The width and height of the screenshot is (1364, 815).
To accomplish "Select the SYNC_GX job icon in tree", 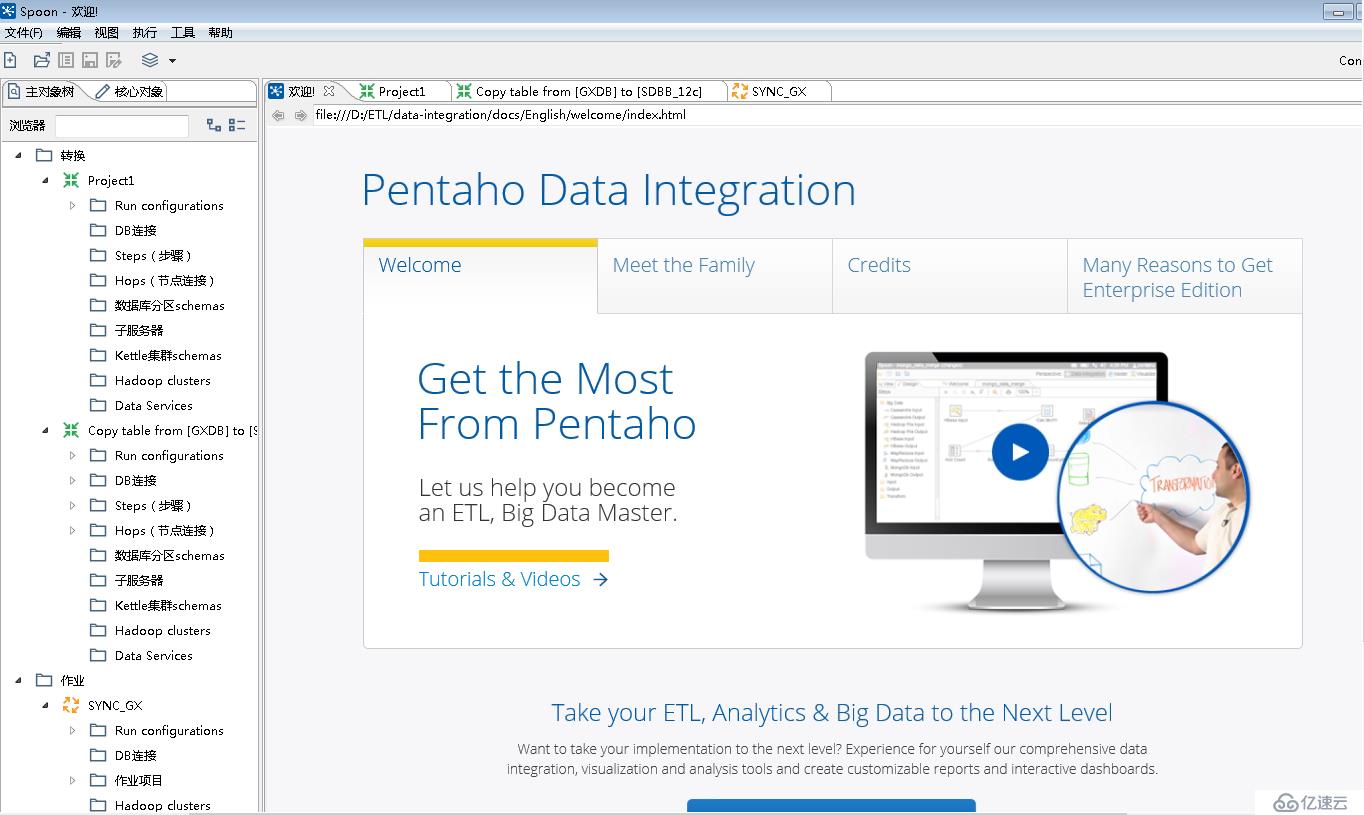I will click(71, 705).
